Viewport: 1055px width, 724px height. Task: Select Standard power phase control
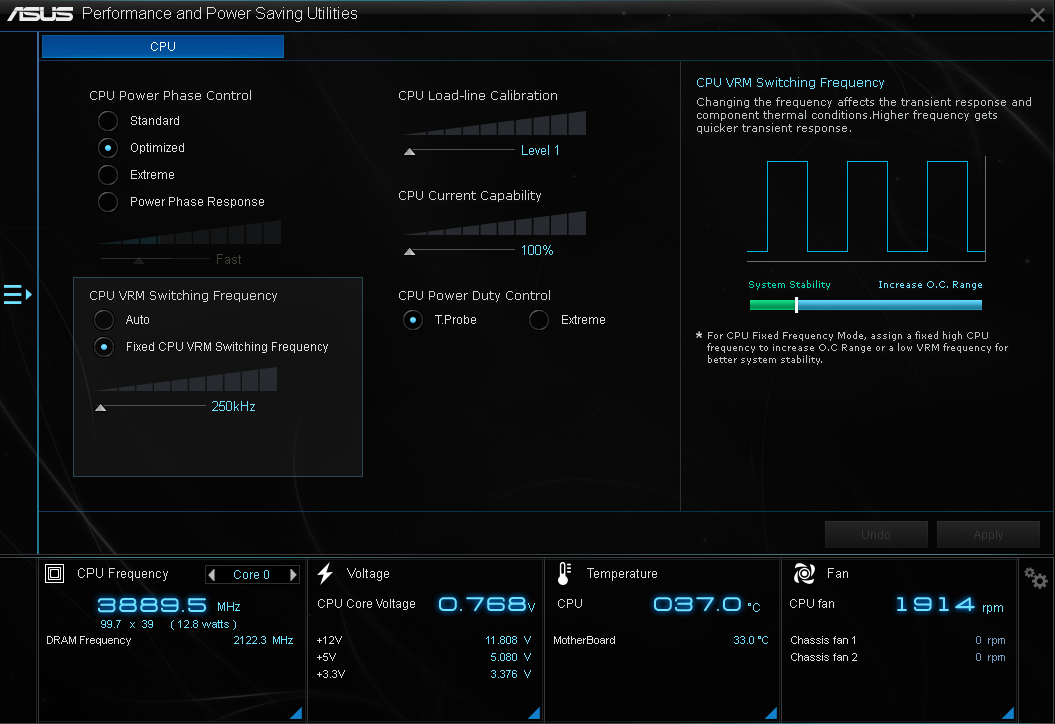[x=108, y=121]
